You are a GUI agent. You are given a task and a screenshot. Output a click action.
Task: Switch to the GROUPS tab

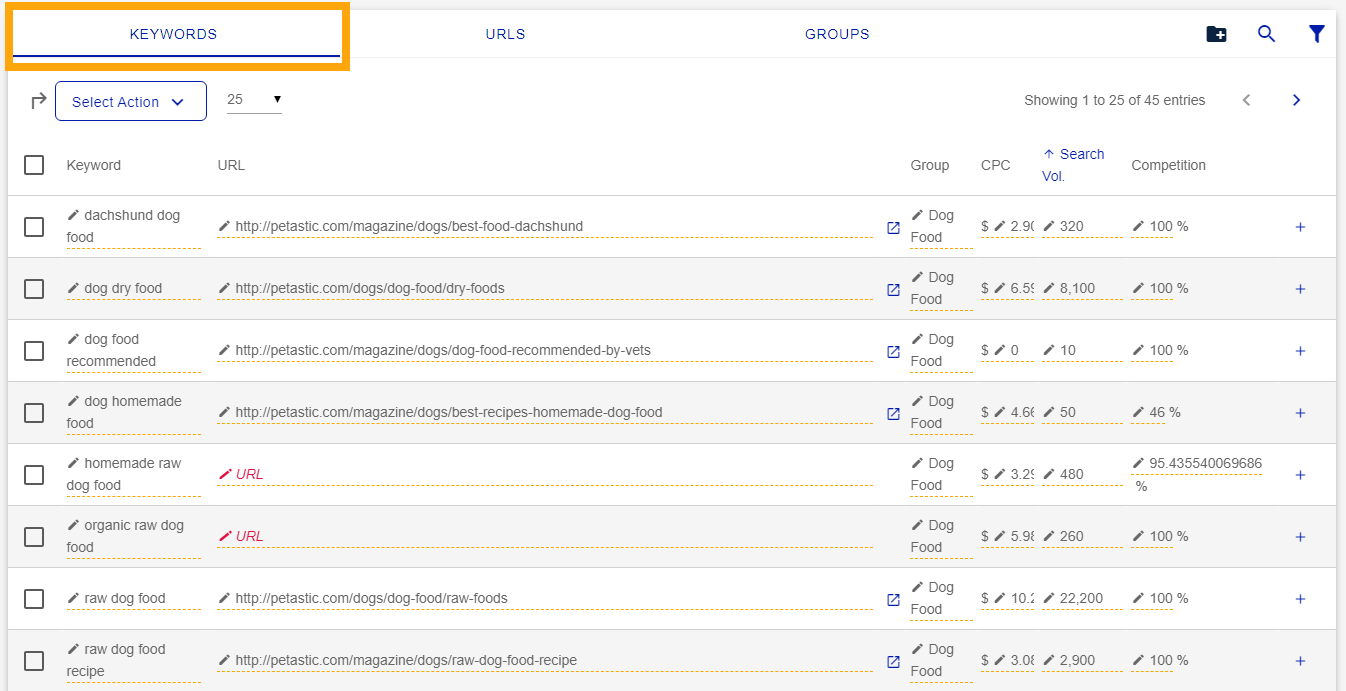click(x=837, y=34)
